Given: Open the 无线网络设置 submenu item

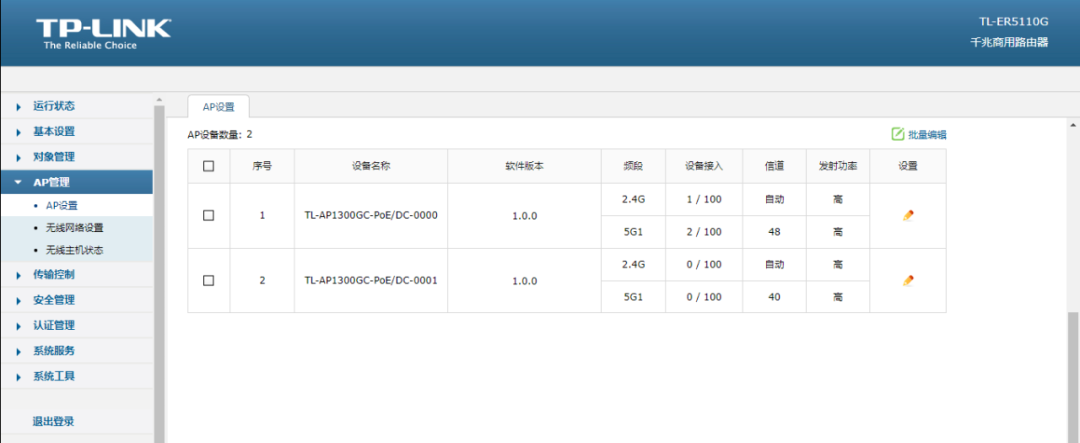Looking at the screenshot, I should pyautogui.click(x=76, y=228).
